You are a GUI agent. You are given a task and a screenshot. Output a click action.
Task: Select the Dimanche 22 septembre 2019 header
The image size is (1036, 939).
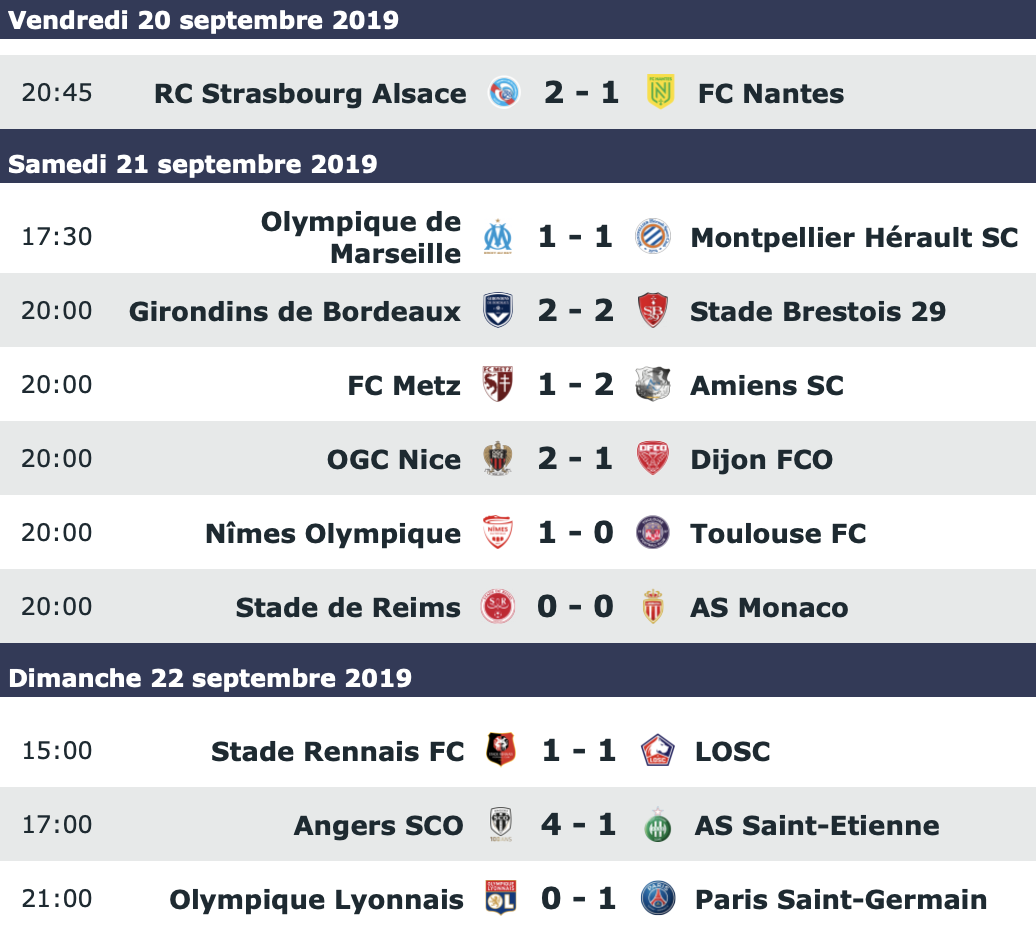coord(210,678)
